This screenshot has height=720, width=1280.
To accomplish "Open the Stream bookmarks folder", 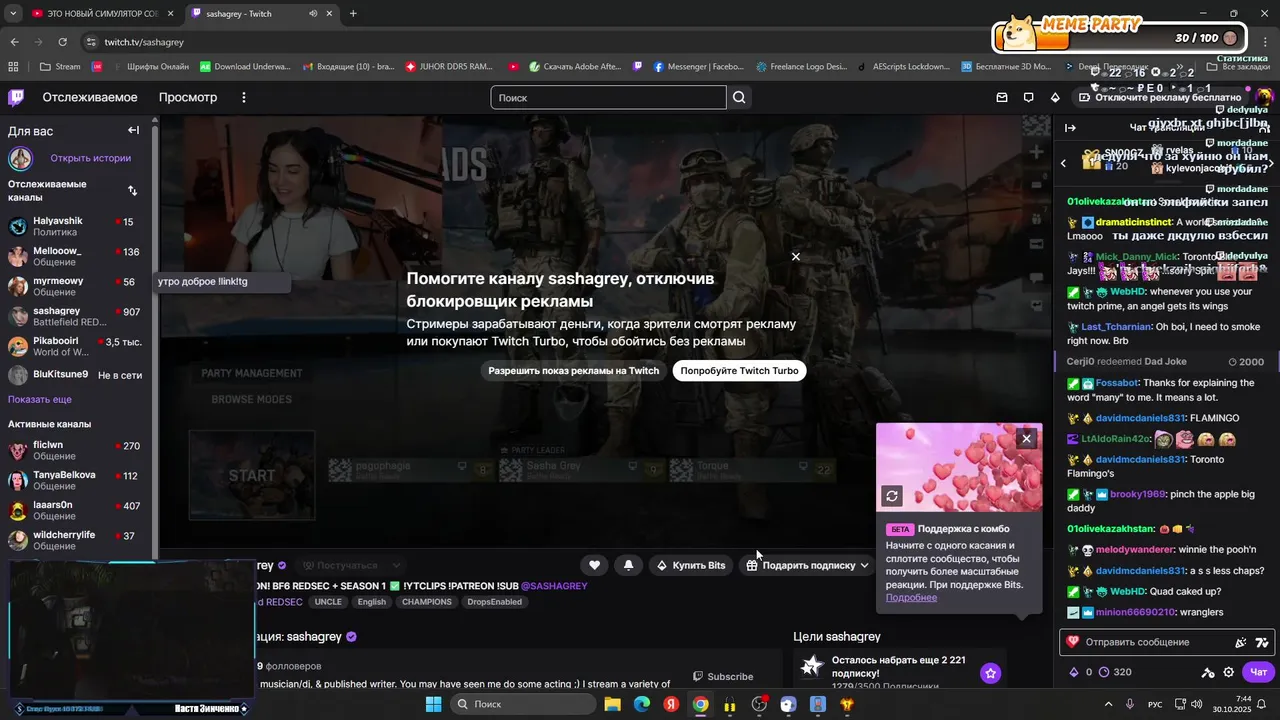I will click(x=60, y=67).
